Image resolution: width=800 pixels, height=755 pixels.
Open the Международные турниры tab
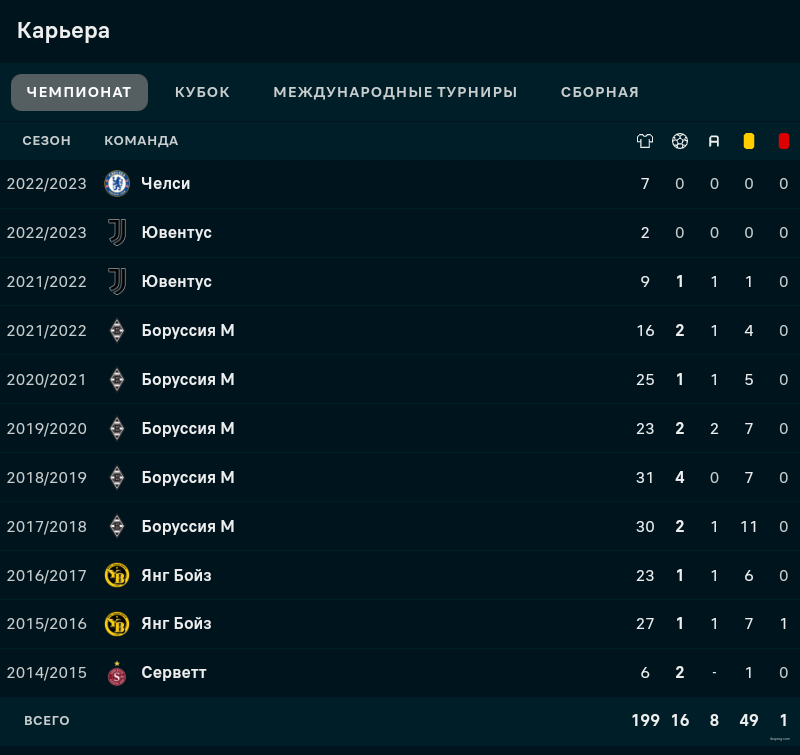395,92
